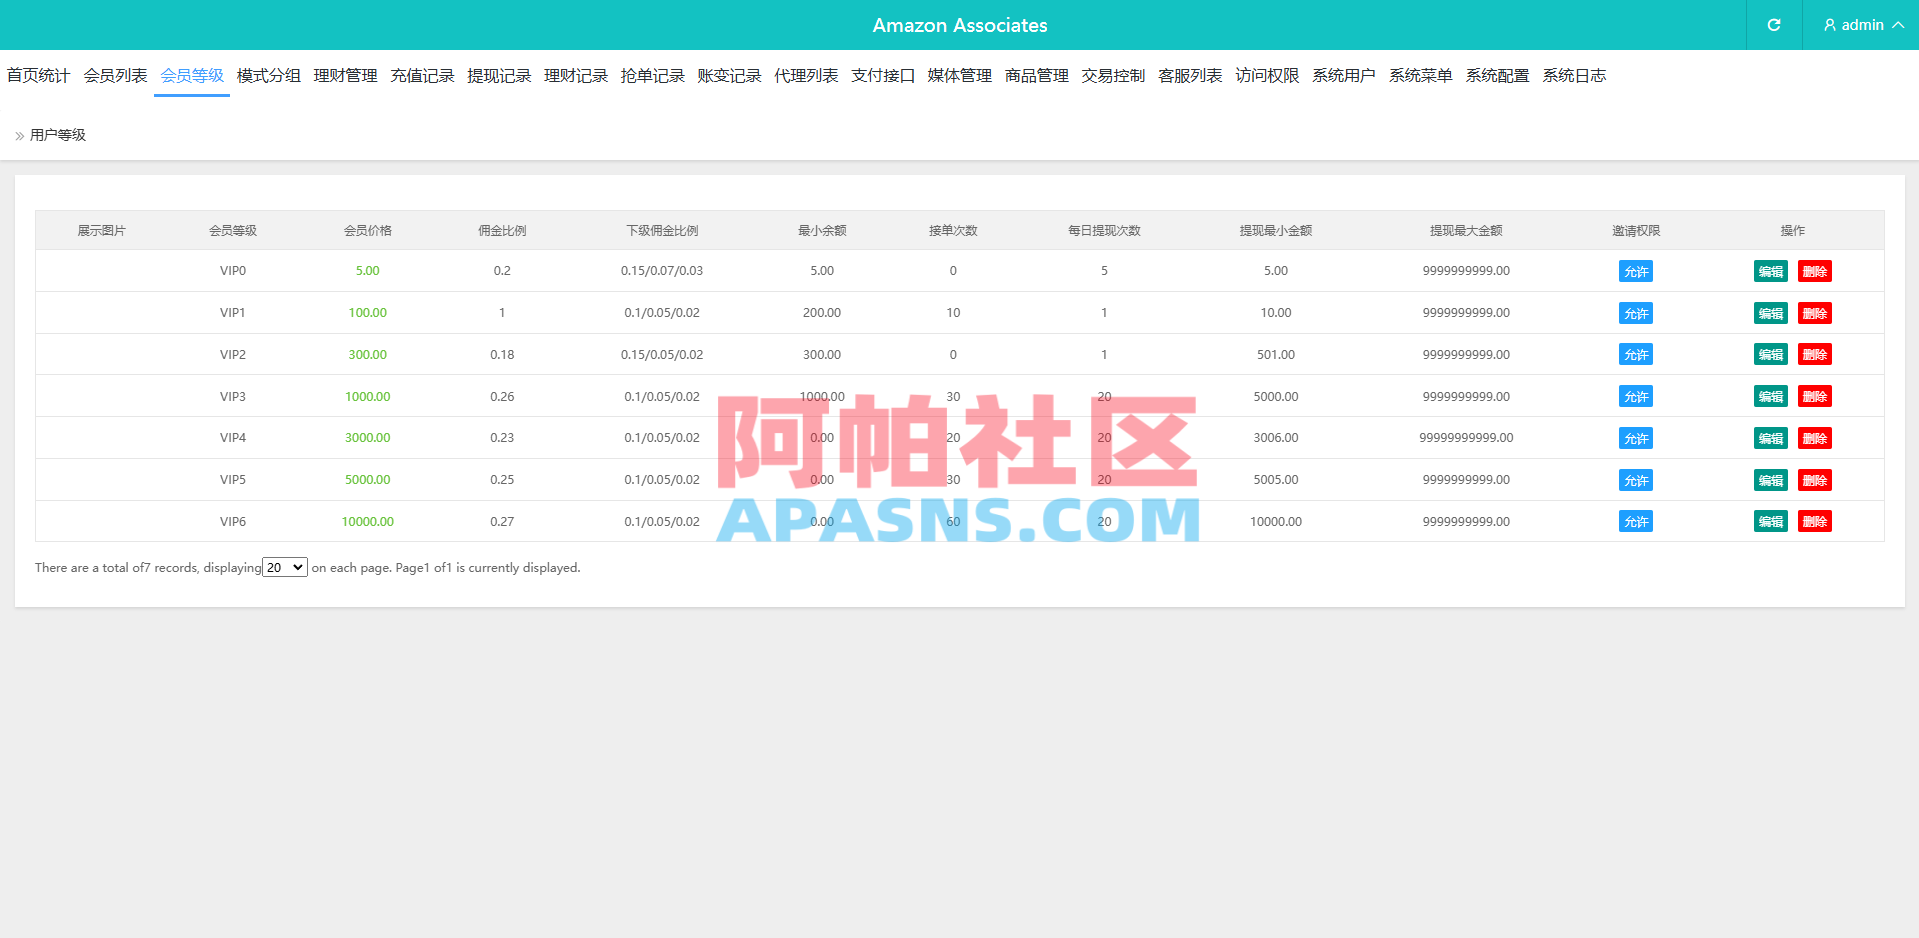
Task: Open the 商品管理 section
Action: click(1035, 75)
